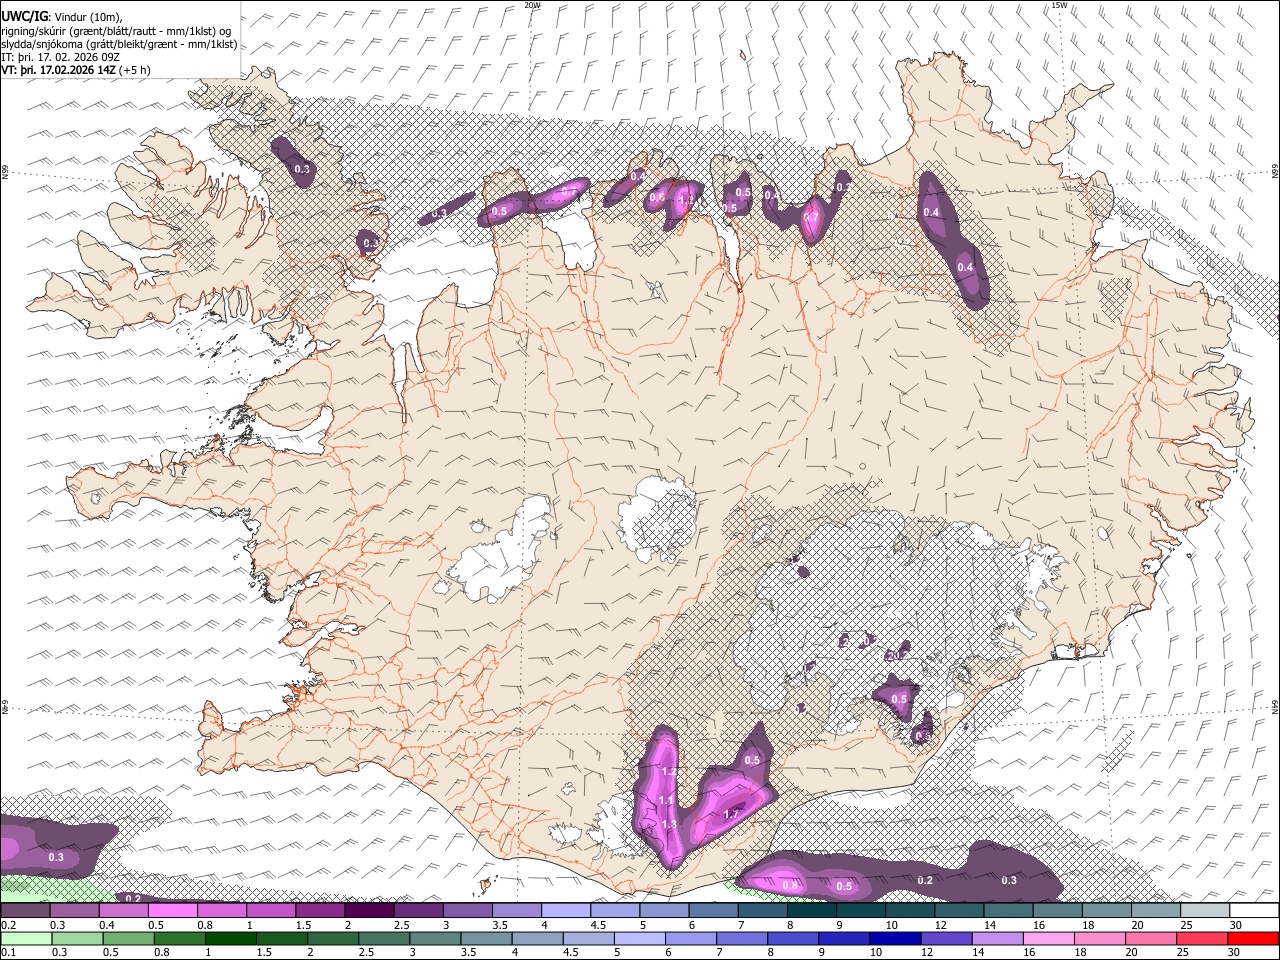The height and width of the screenshot is (960, 1280).
Task: Pick the deep blue rain swatch between 10 and 12
Action: pos(895,938)
